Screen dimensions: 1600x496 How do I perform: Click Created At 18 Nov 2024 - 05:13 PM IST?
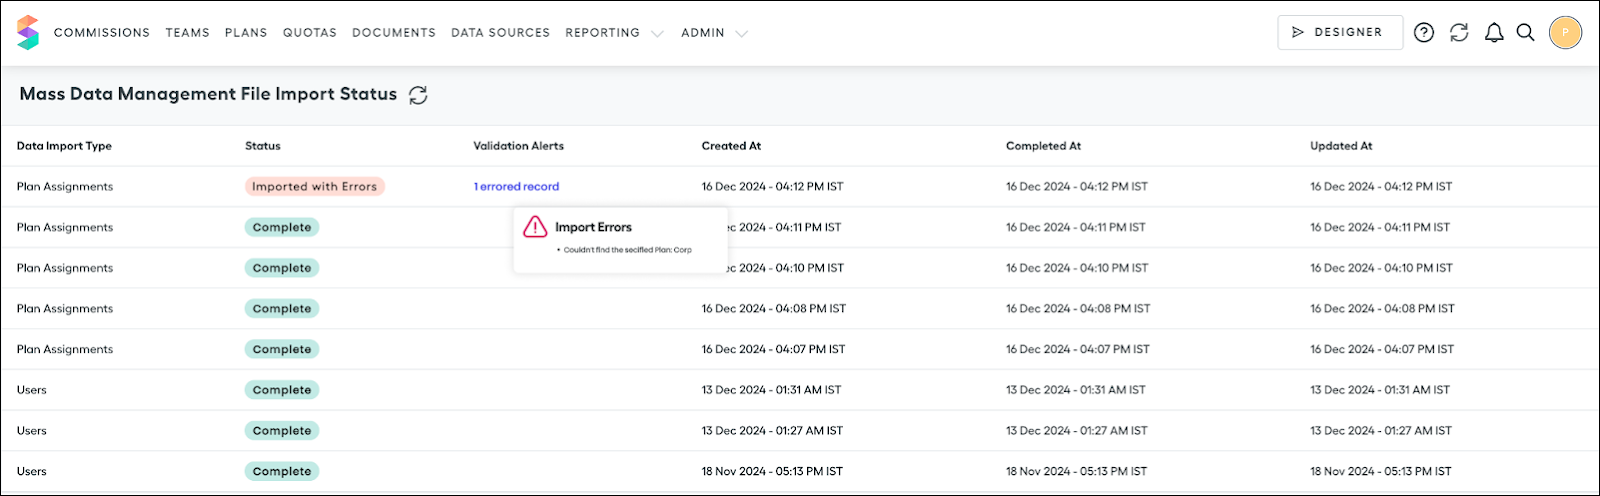(x=772, y=471)
